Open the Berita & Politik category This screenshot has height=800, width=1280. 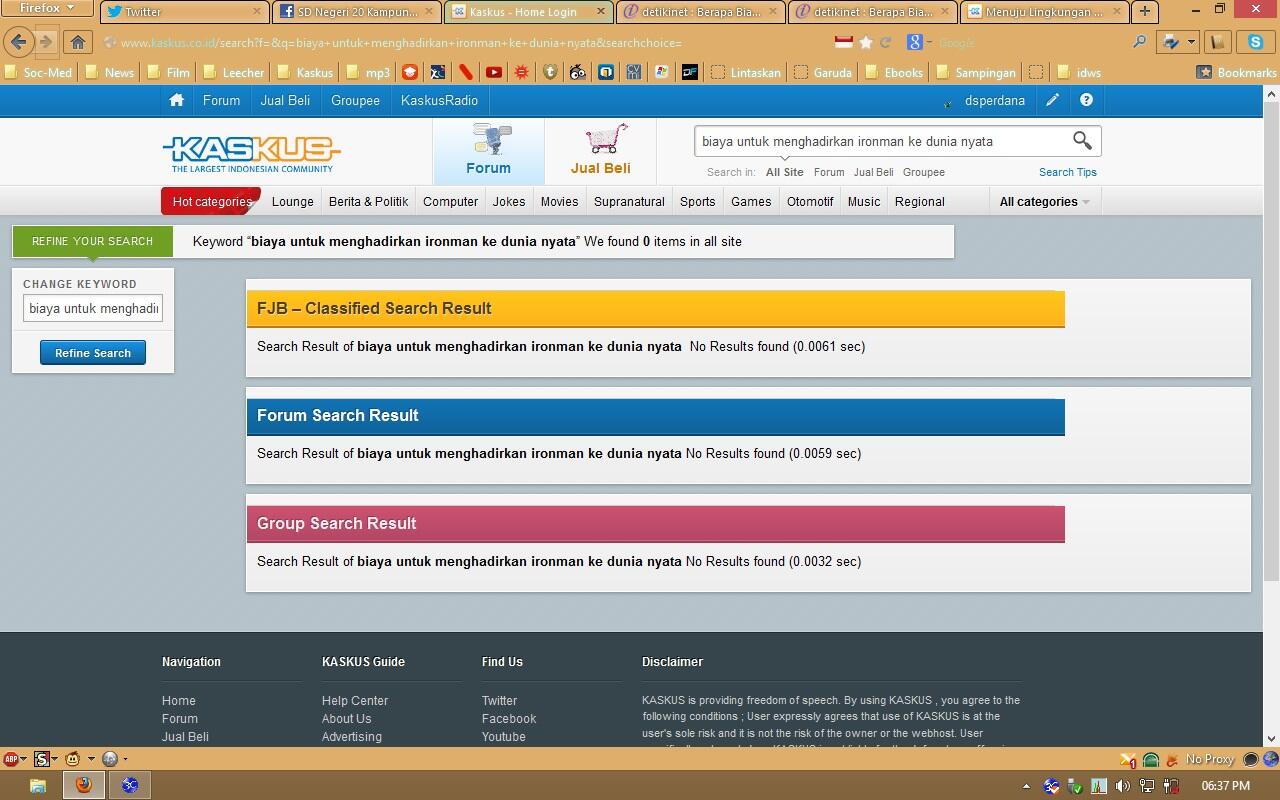[368, 201]
